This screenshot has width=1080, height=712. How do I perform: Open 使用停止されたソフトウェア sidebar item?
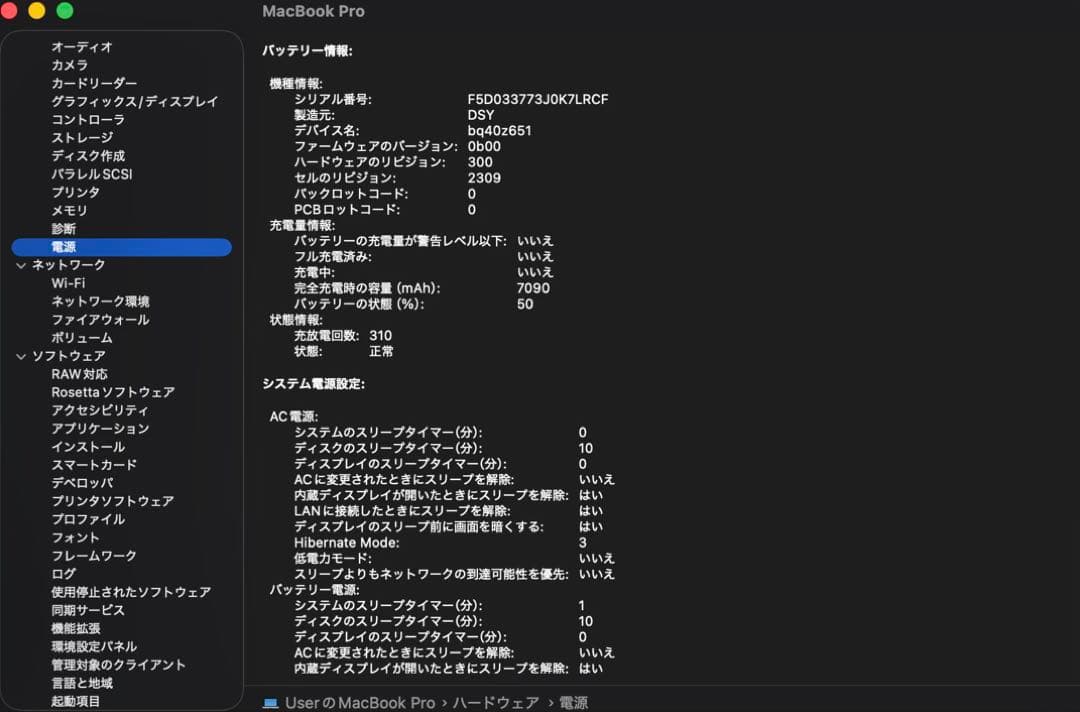click(132, 592)
